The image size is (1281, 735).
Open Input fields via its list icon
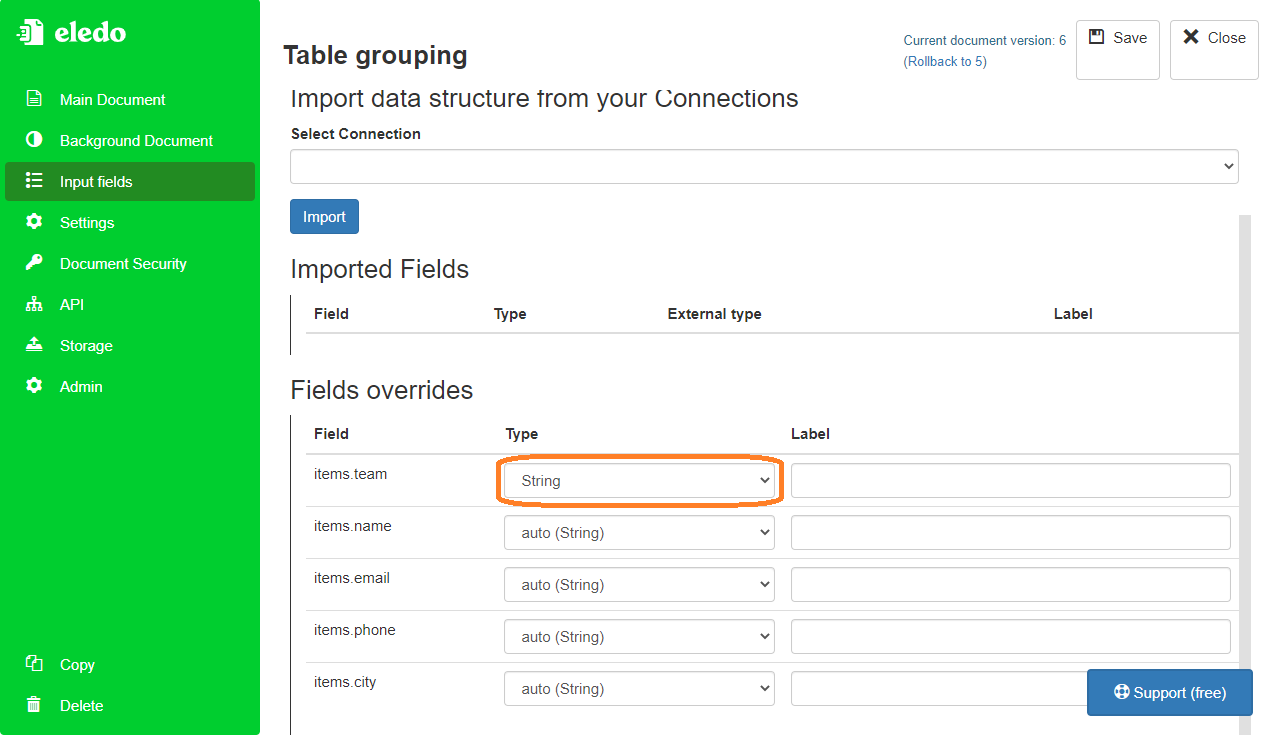(x=36, y=181)
